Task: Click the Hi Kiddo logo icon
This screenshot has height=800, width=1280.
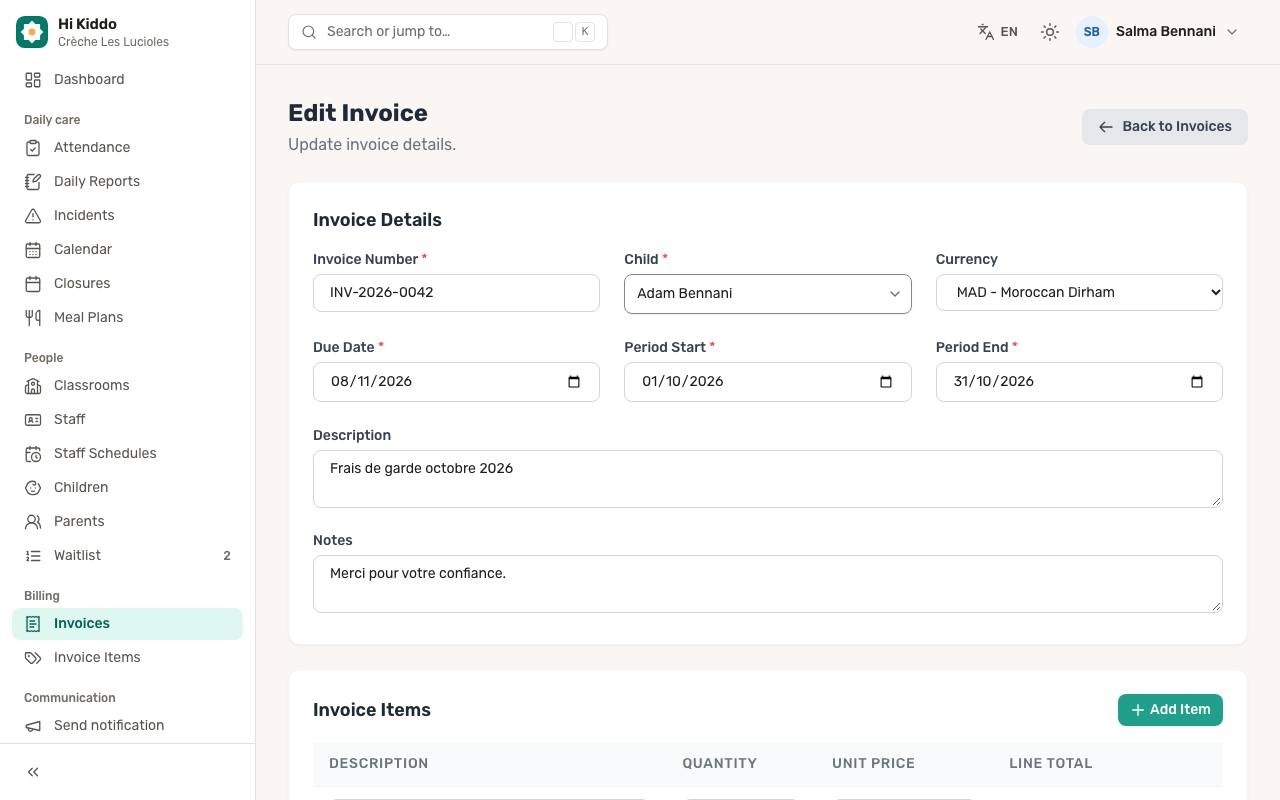Action: tap(32, 32)
